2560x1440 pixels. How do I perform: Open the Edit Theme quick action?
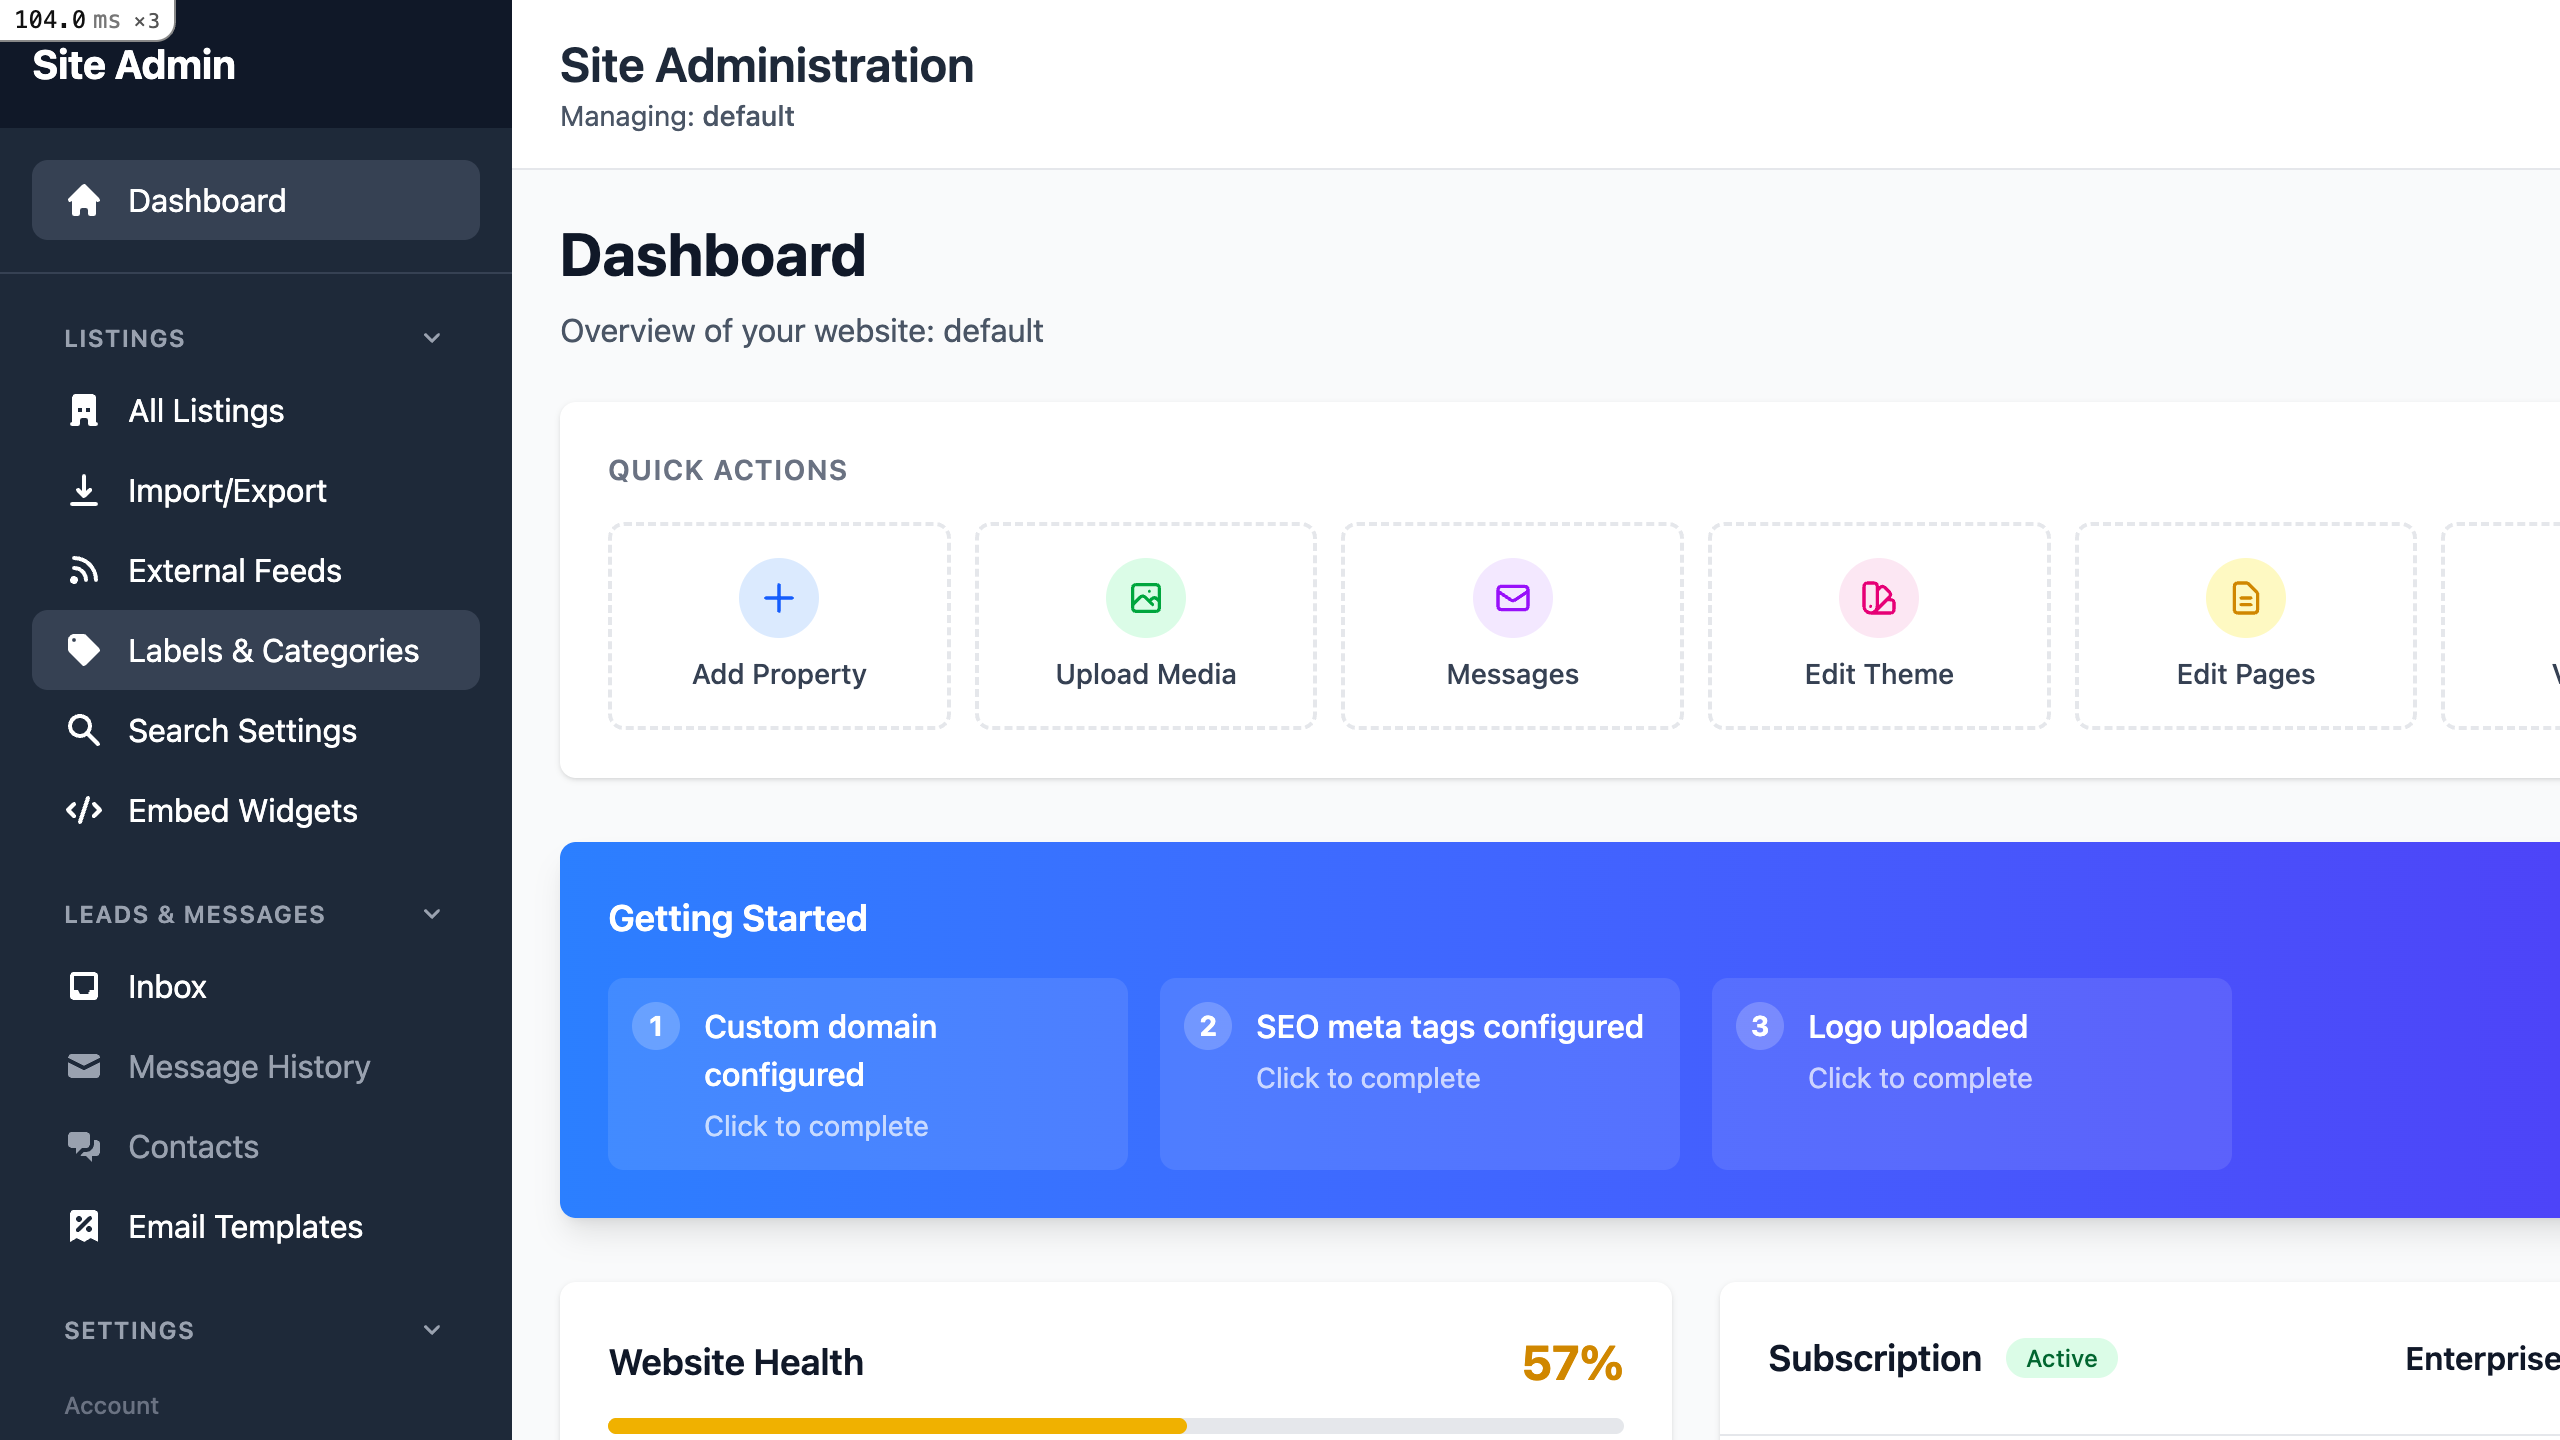[1878, 625]
